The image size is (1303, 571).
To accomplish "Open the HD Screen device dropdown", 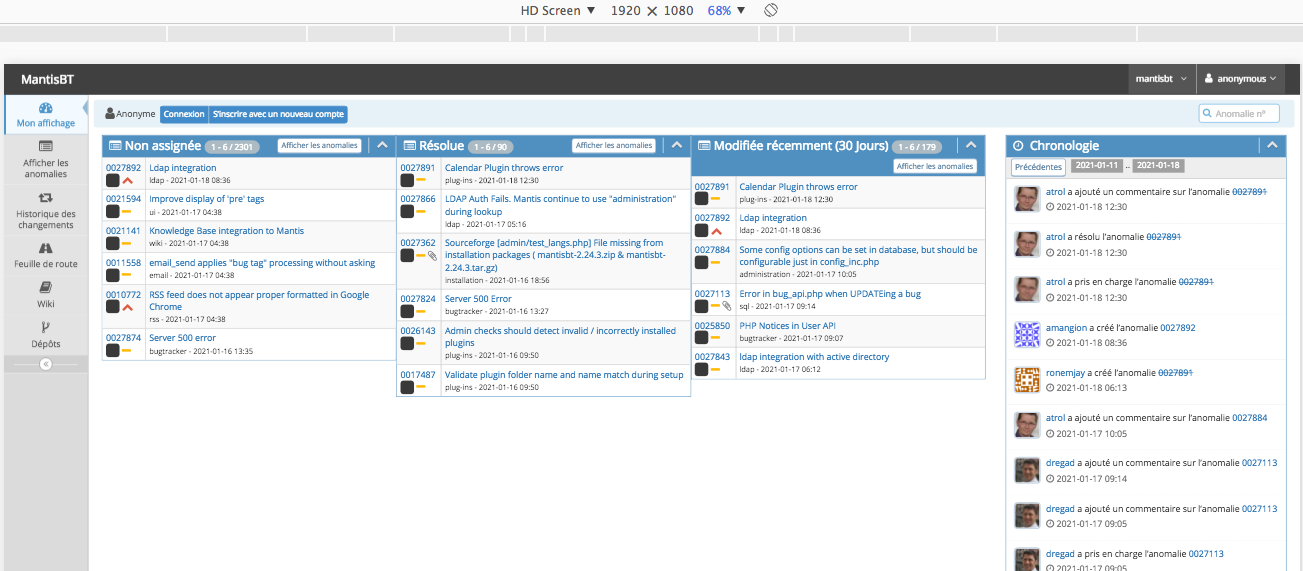I will pyautogui.click(x=558, y=10).
